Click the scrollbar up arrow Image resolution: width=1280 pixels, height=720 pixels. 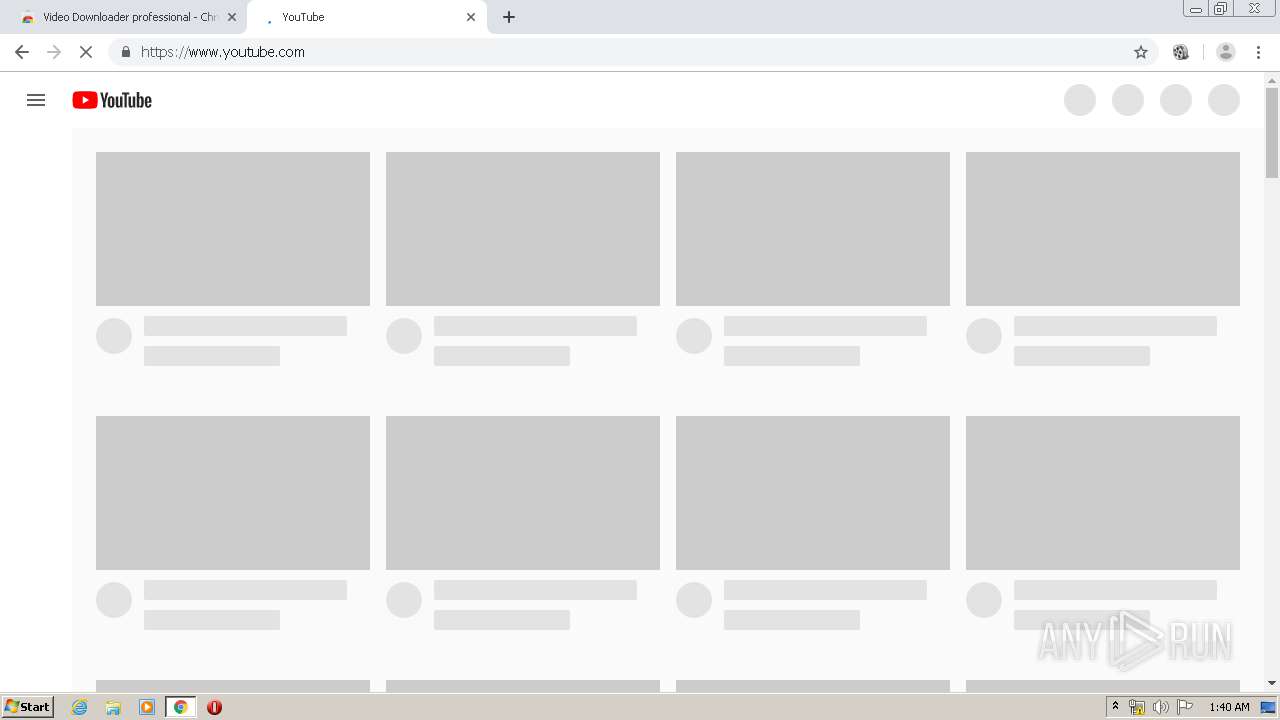click(x=1272, y=80)
